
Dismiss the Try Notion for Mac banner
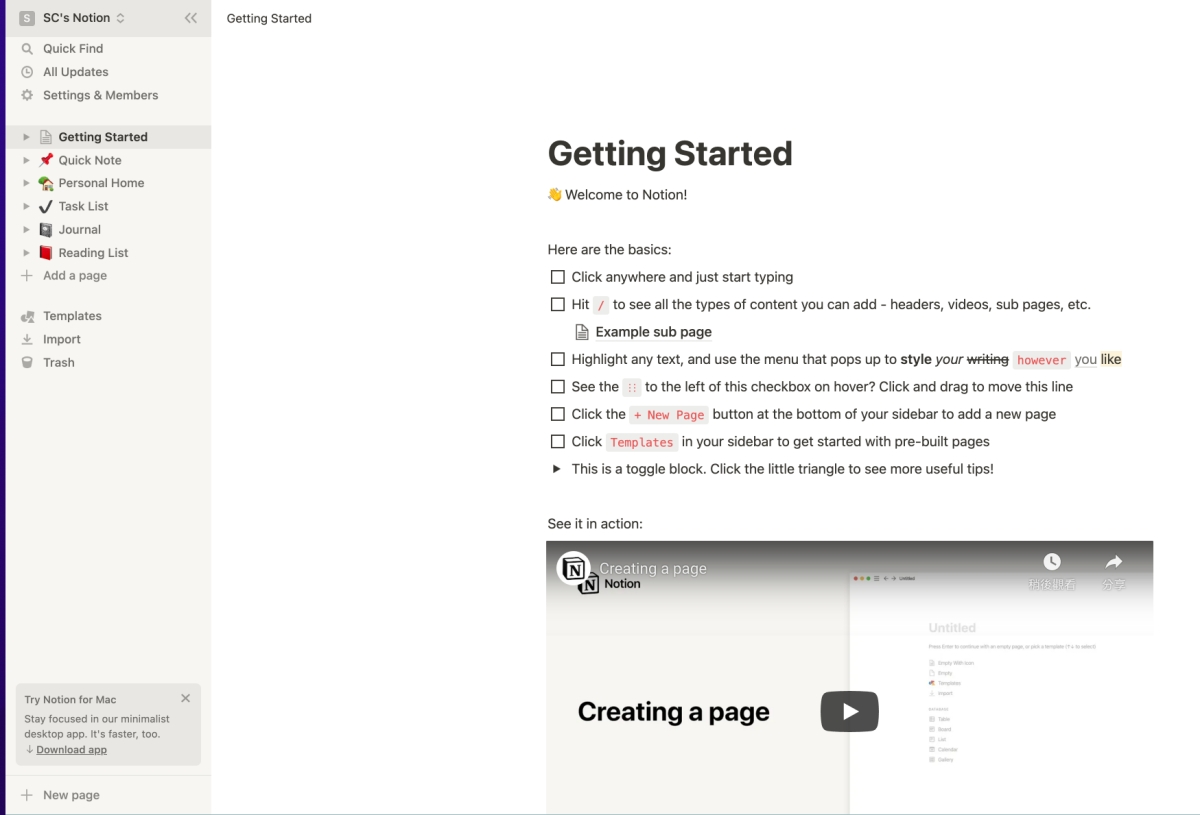click(186, 698)
